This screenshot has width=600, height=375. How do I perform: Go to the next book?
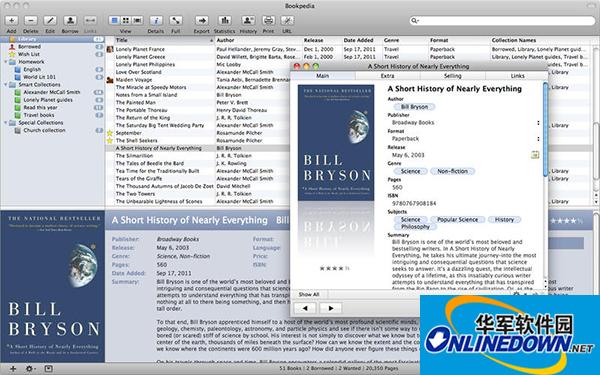click(331, 308)
